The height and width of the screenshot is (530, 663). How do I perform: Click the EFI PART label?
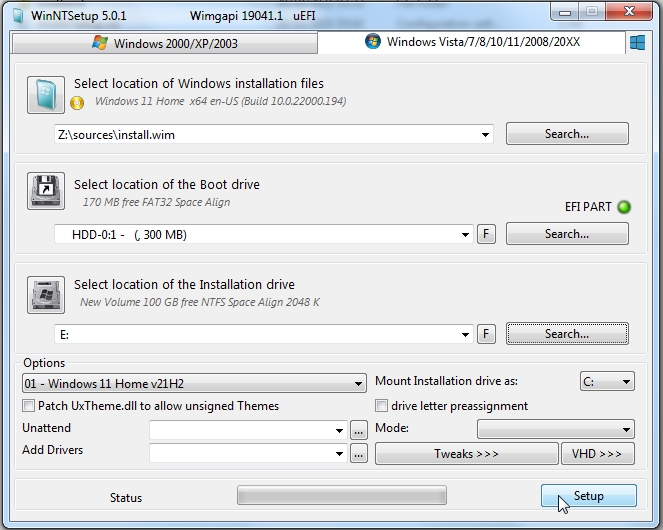(x=588, y=207)
